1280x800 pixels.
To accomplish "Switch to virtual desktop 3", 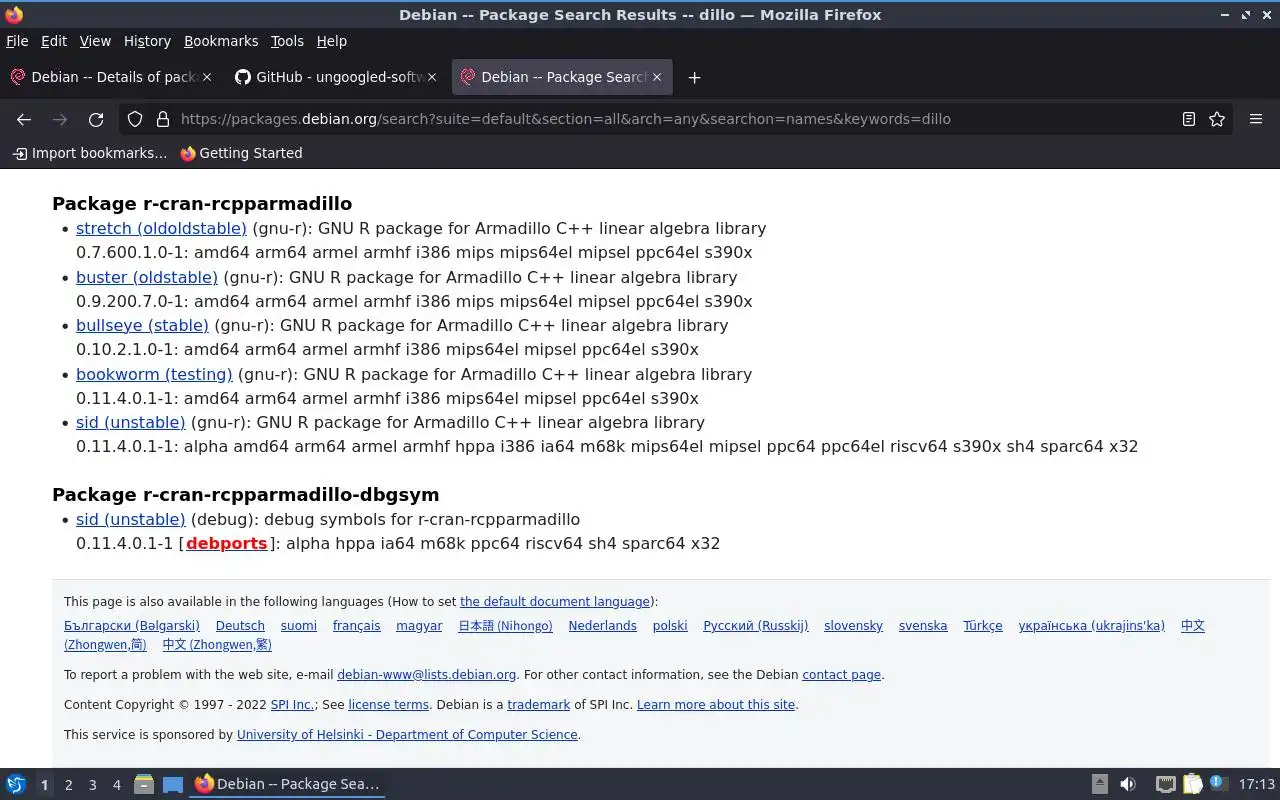I will [93, 785].
